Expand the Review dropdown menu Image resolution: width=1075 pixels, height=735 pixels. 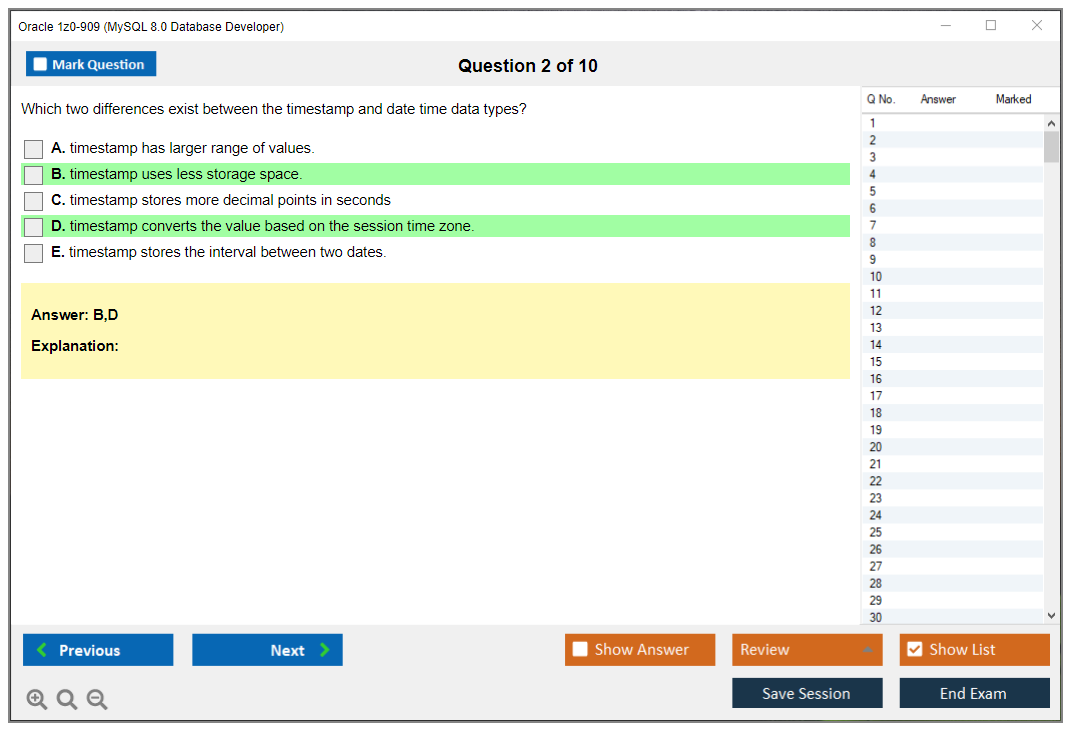[x=806, y=650]
